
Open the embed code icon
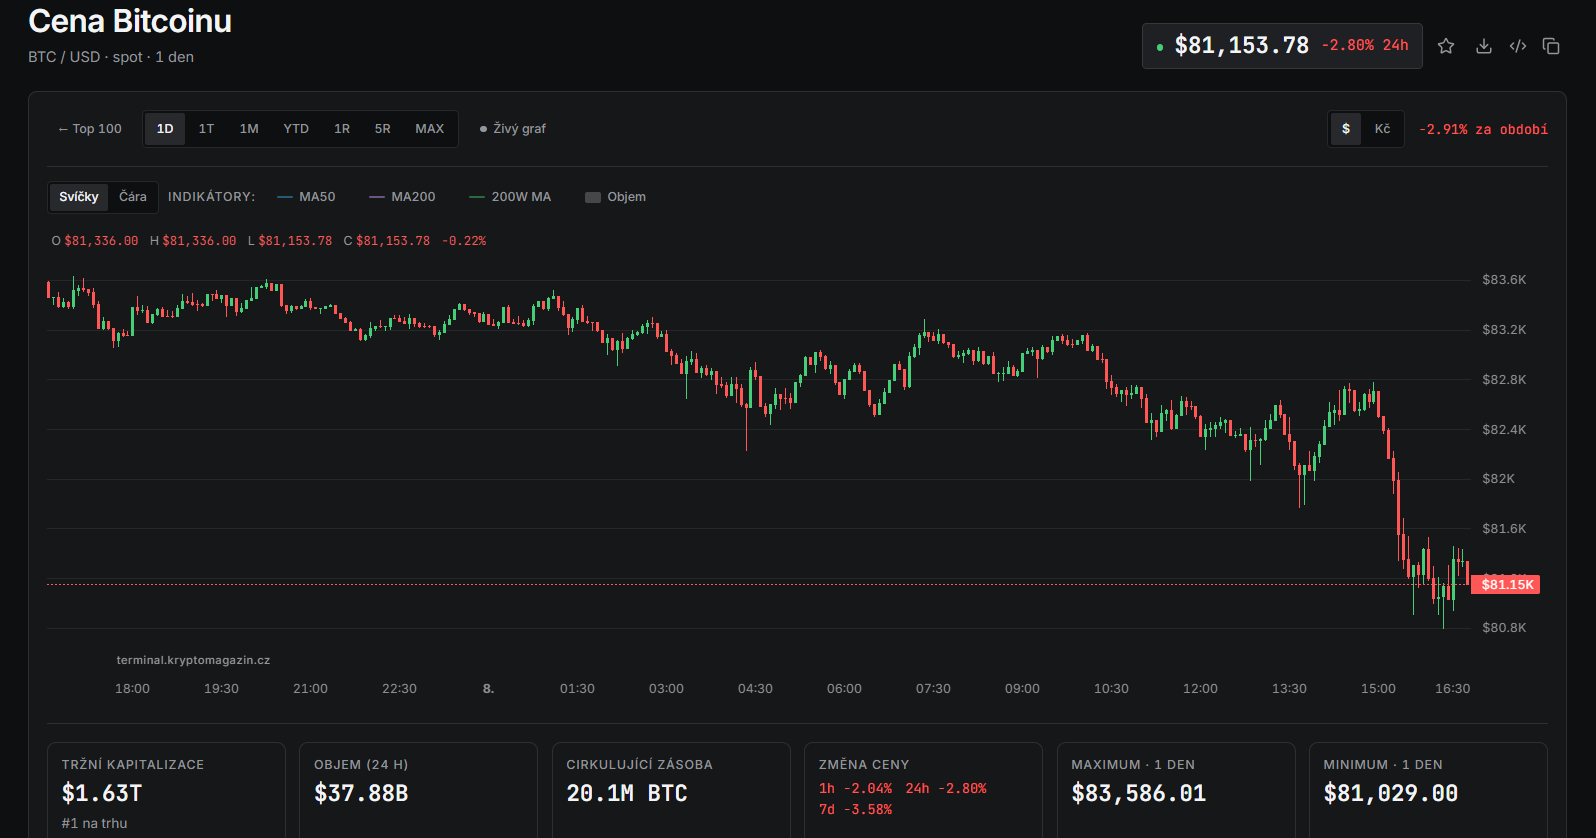pyautogui.click(x=1518, y=46)
